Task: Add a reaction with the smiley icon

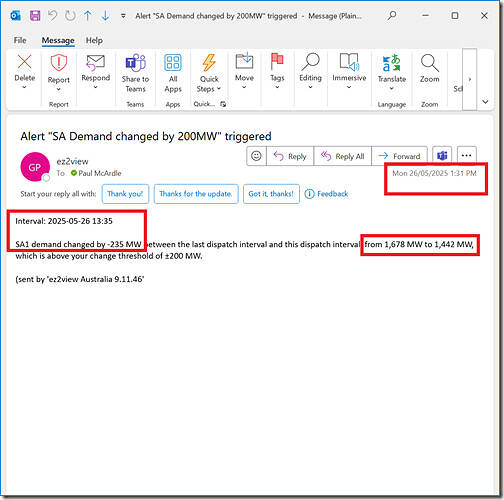Action: click(256, 156)
